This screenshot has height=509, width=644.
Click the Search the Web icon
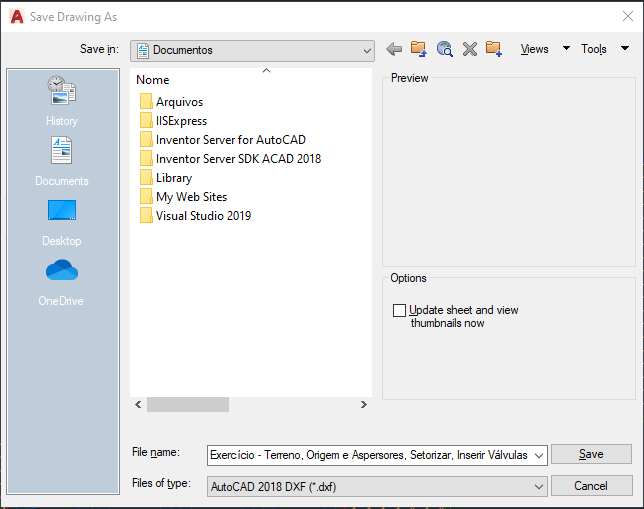tap(445, 49)
